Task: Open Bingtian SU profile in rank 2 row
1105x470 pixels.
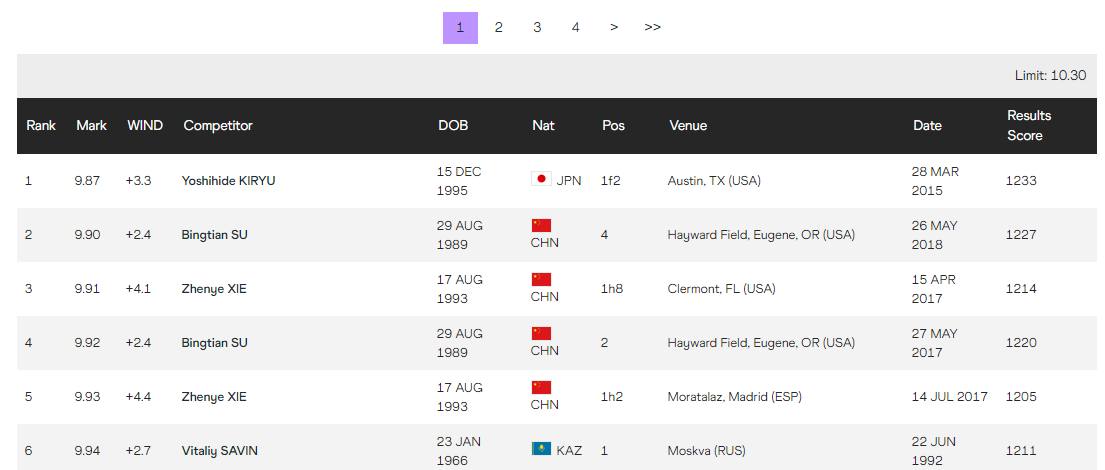Action: 214,235
